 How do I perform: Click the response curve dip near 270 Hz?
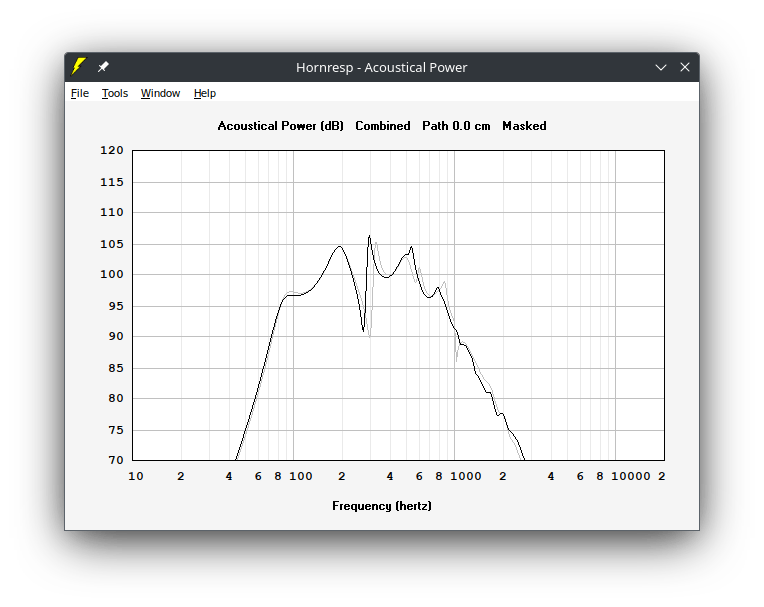[363, 331]
